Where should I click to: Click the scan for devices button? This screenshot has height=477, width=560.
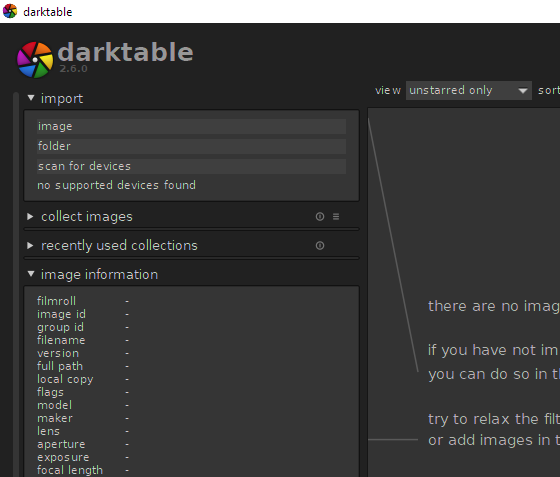click(191, 166)
